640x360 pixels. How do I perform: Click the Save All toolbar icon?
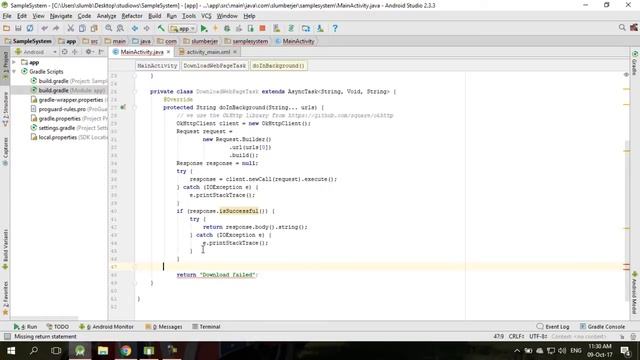click(x=18, y=28)
